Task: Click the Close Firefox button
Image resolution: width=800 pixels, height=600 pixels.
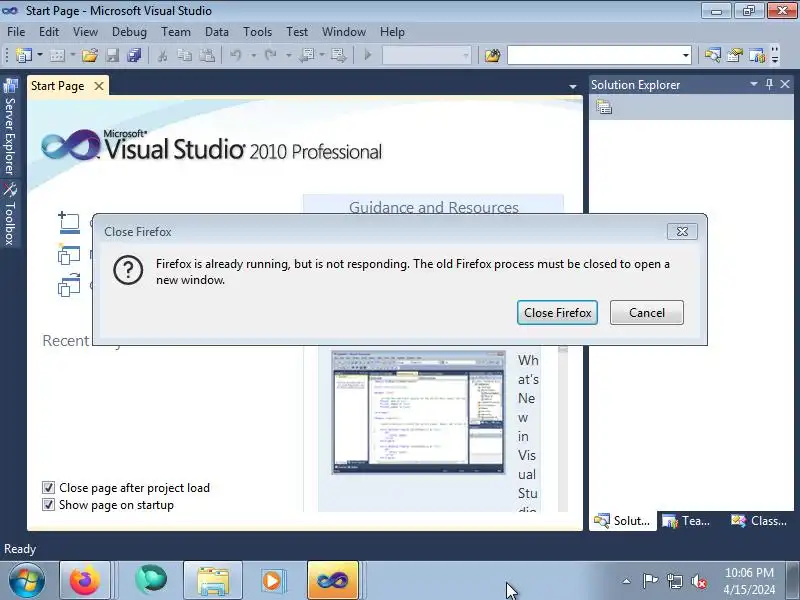Action: 557,313
